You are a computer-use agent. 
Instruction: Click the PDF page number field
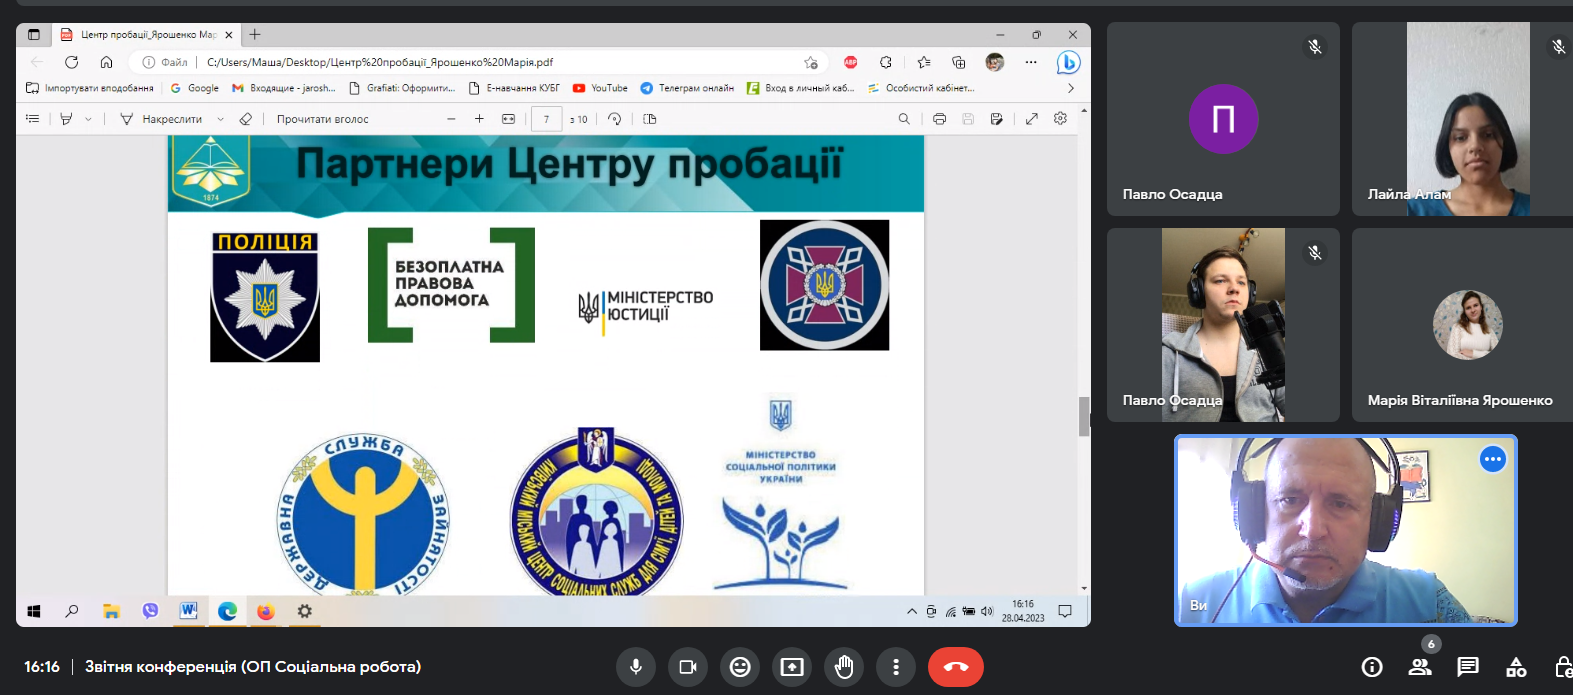tap(546, 119)
